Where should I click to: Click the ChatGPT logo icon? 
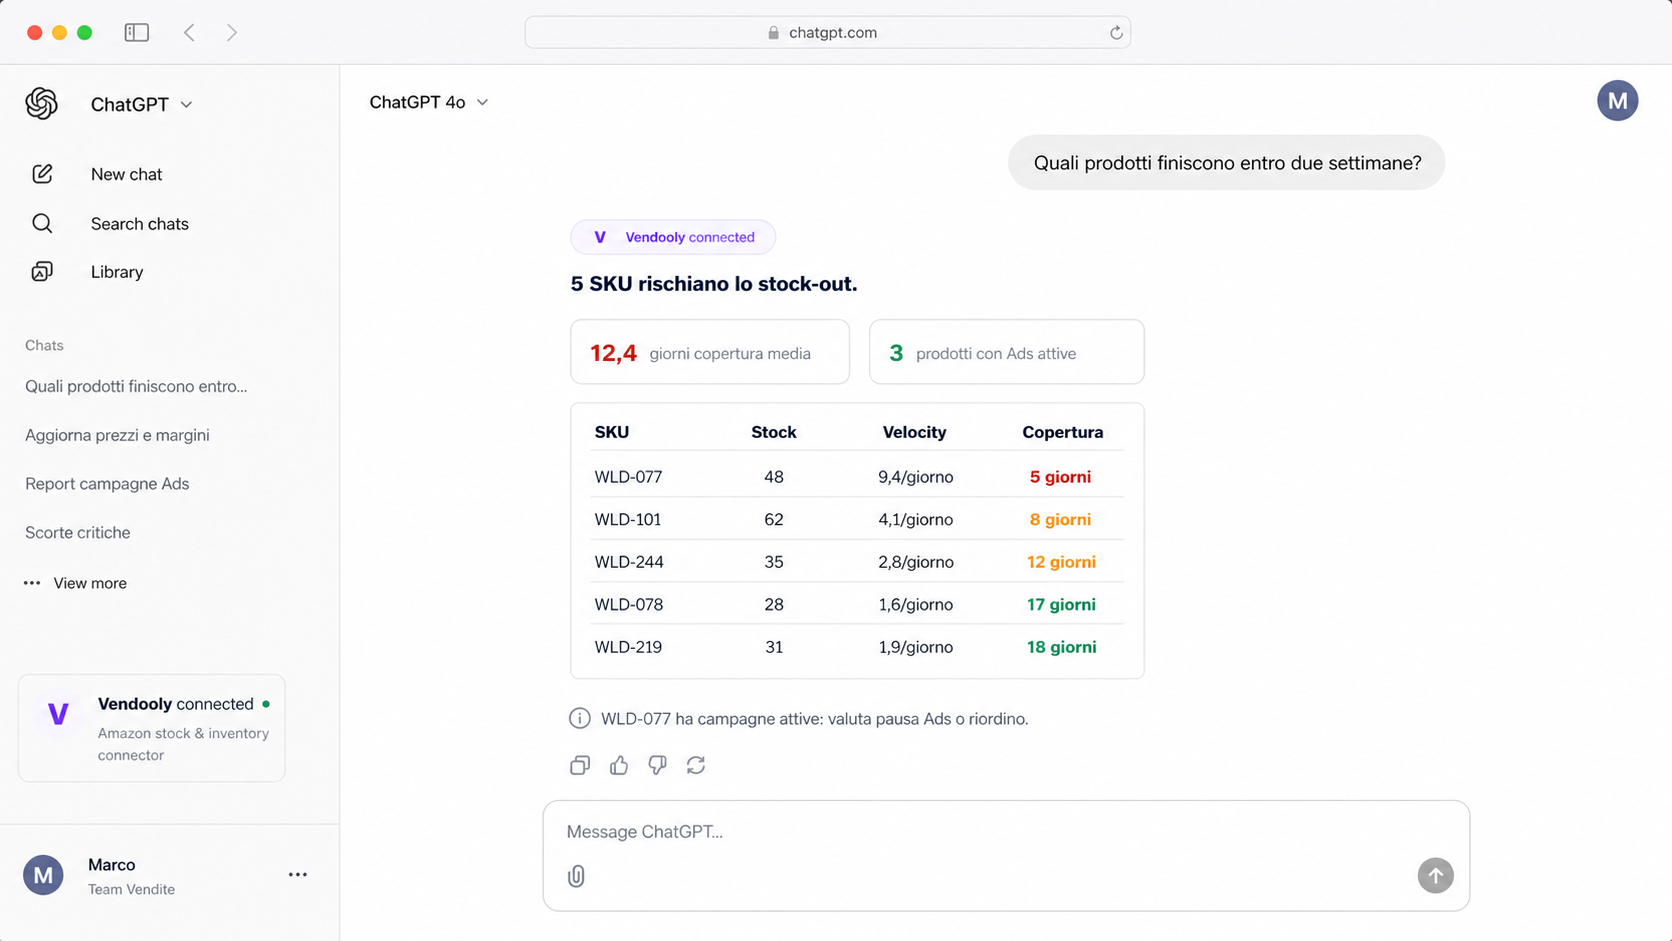pyautogui.click(x=42, y=104)
